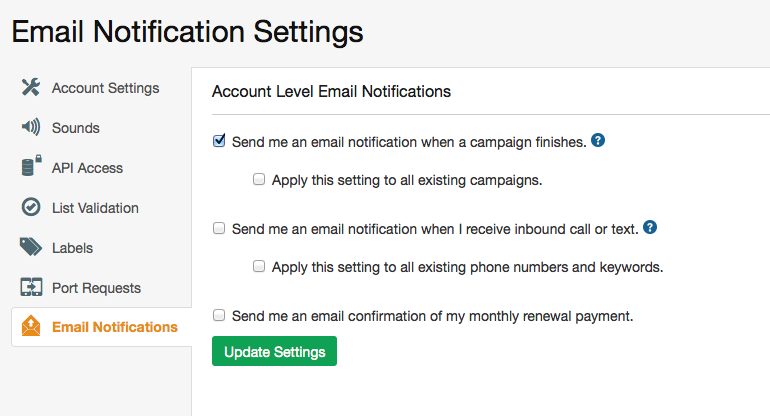Click the orange envelope icon for Email Notifications
This screenshot has height=416, width=770.
click(x=31, y=327)
